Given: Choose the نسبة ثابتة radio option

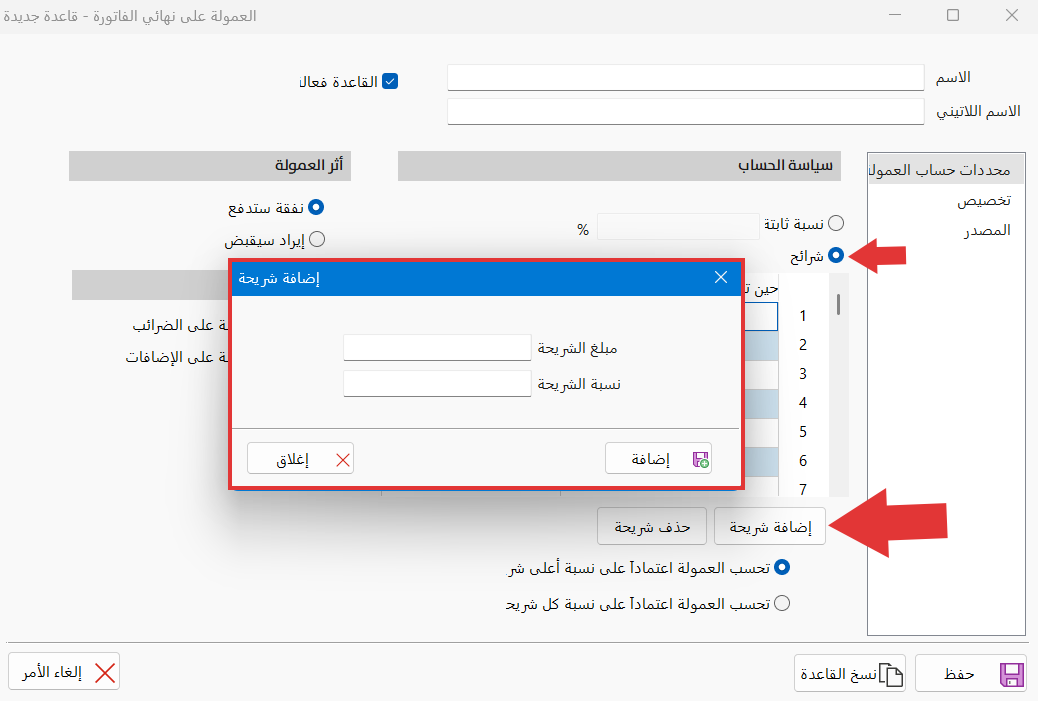Looking at the screenshot, I should 836,223.
